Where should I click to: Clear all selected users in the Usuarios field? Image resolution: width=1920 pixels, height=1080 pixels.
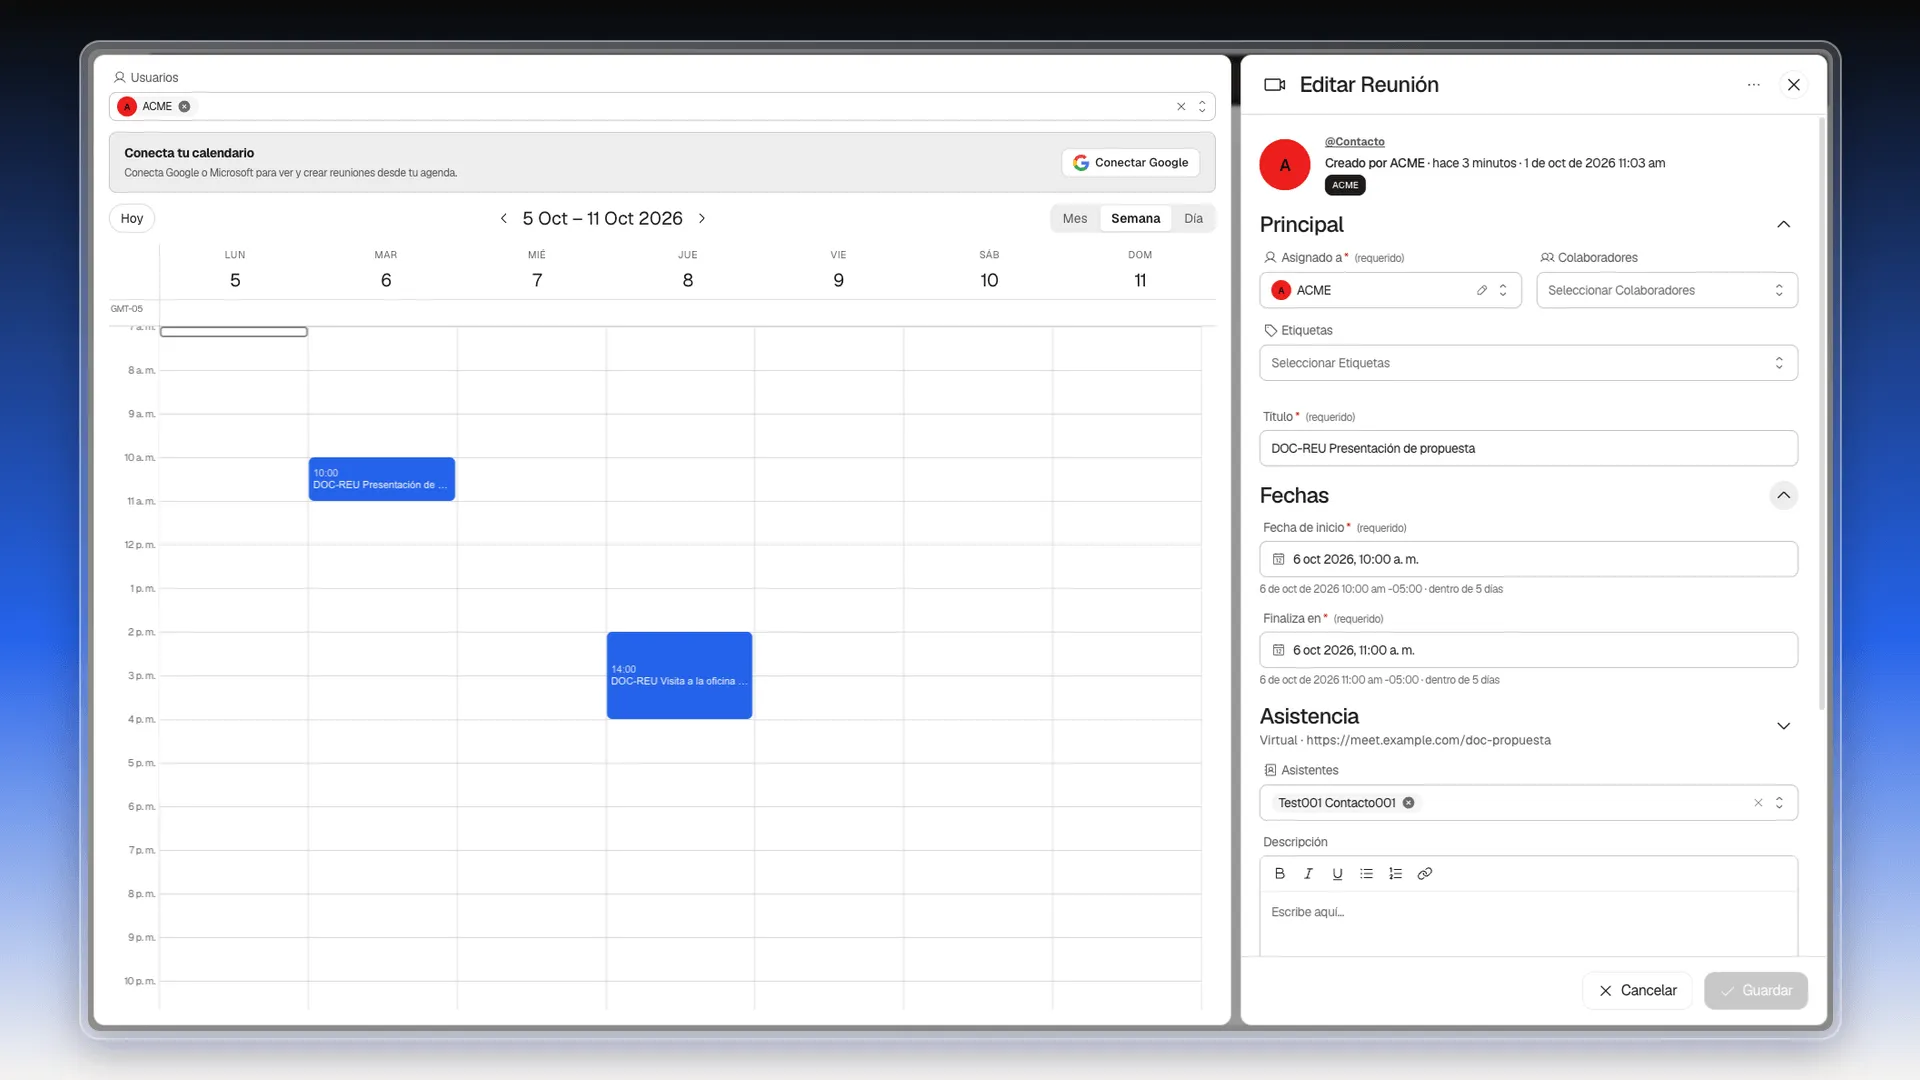coord(1181,106)
